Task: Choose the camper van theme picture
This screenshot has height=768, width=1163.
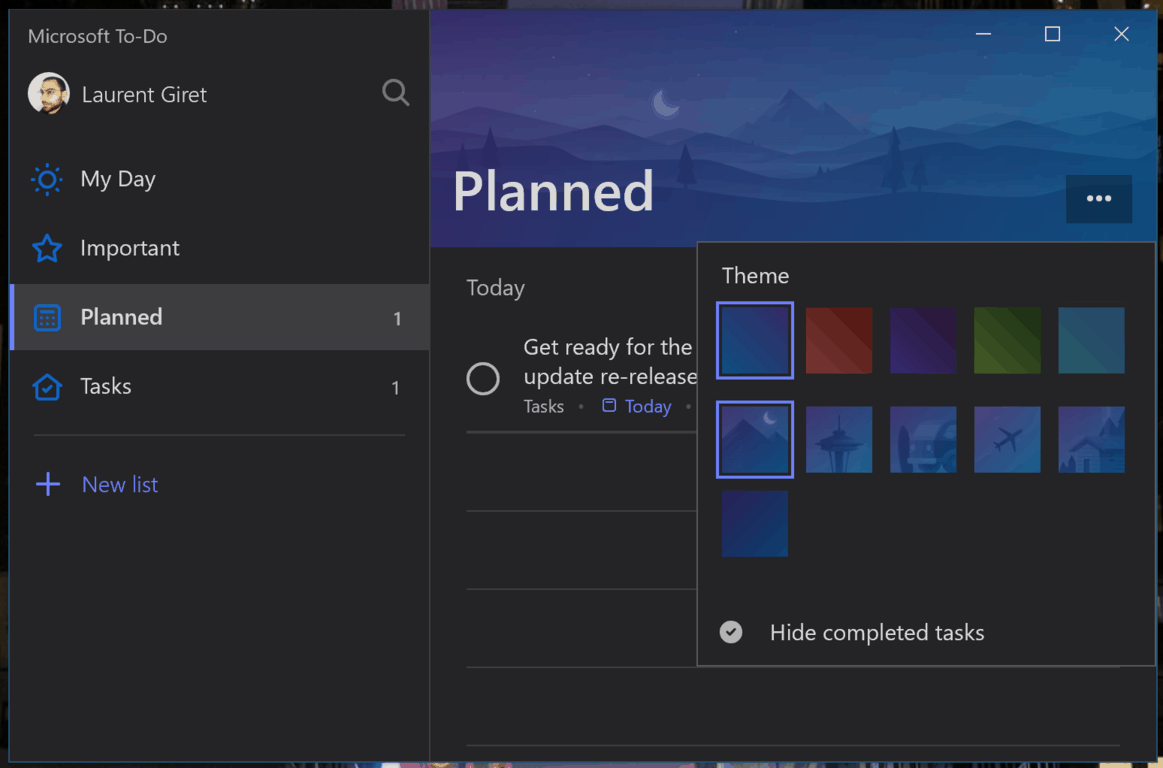Action: [923, 439]
